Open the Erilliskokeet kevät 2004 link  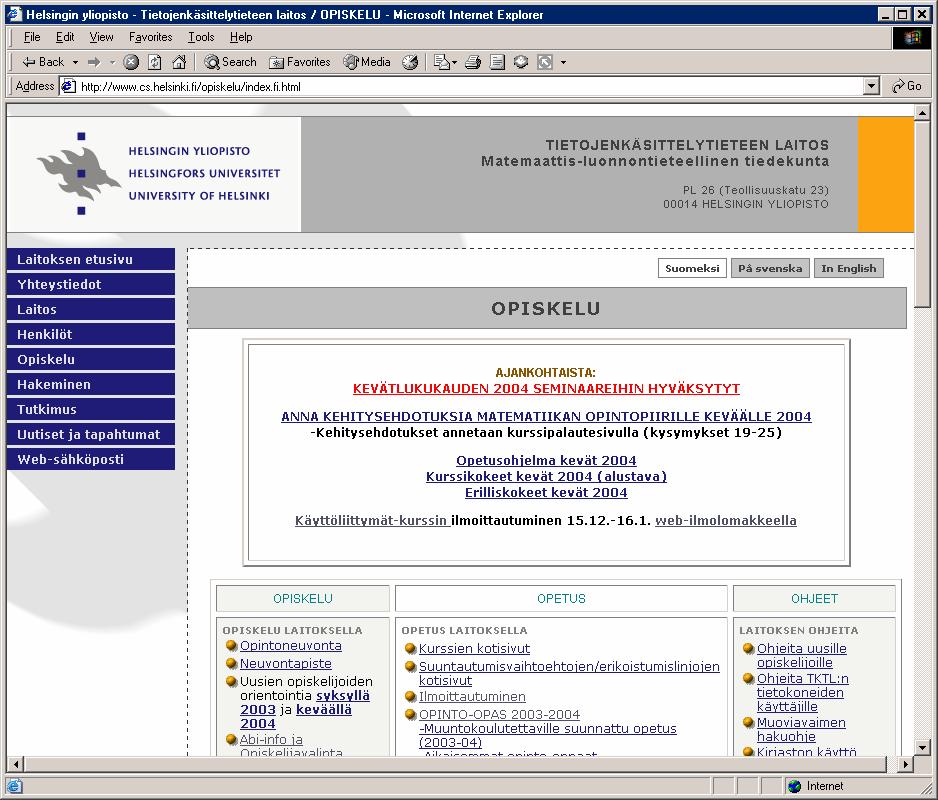[x=546, y=492]
